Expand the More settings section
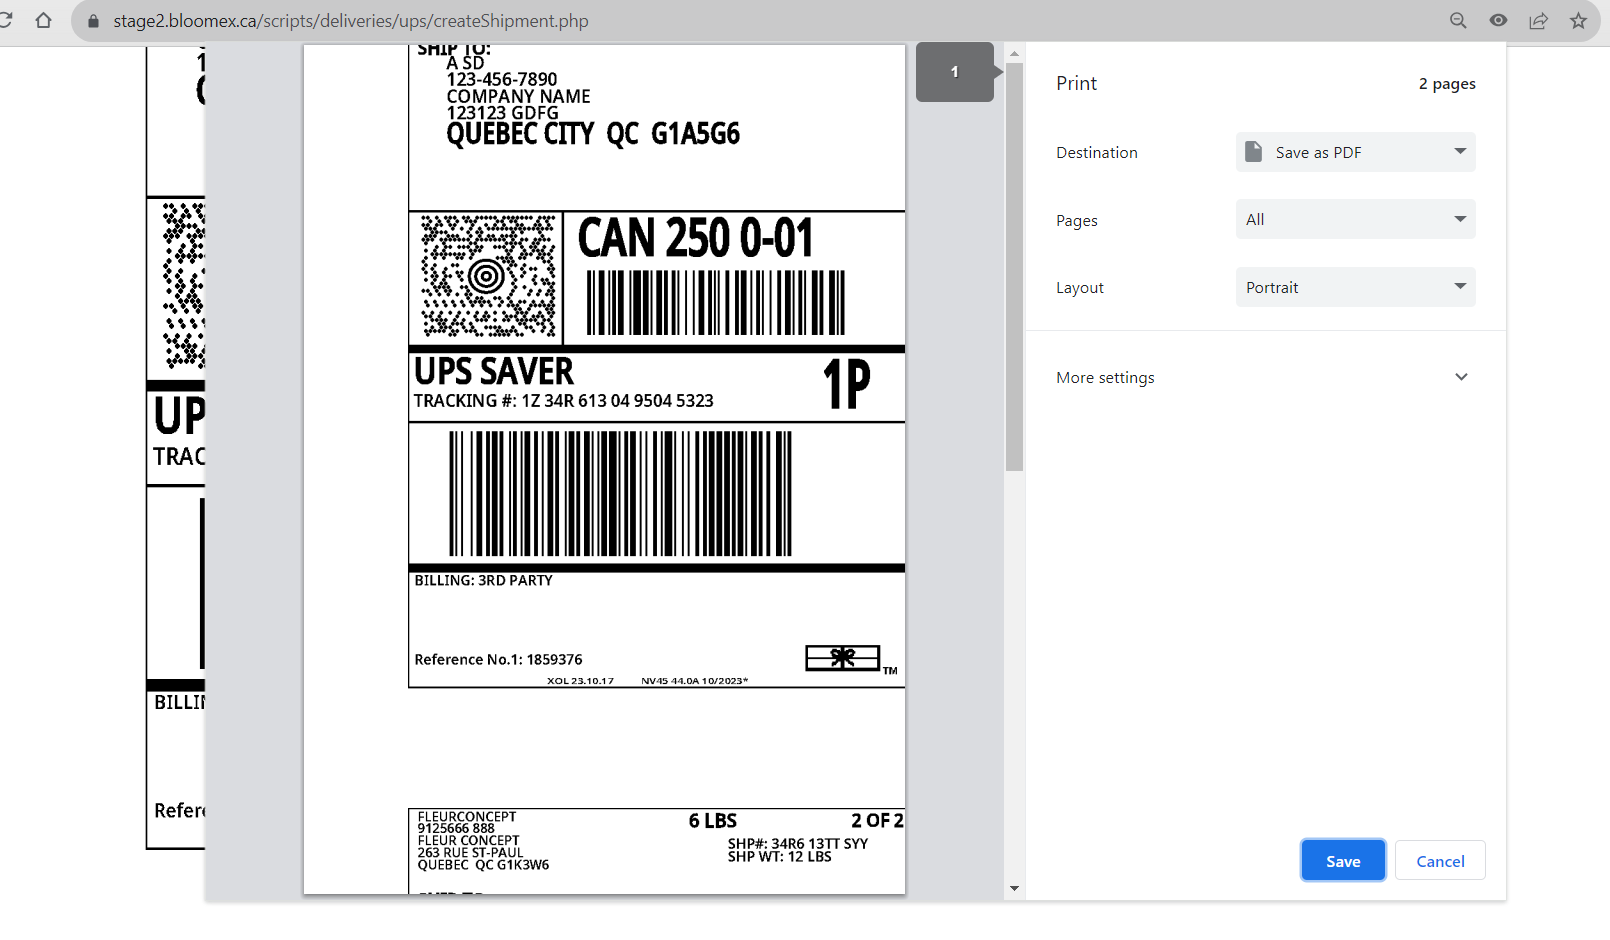Image resolution: width=1610 pixels, height=940 pixels. [x=1265, y=377]
